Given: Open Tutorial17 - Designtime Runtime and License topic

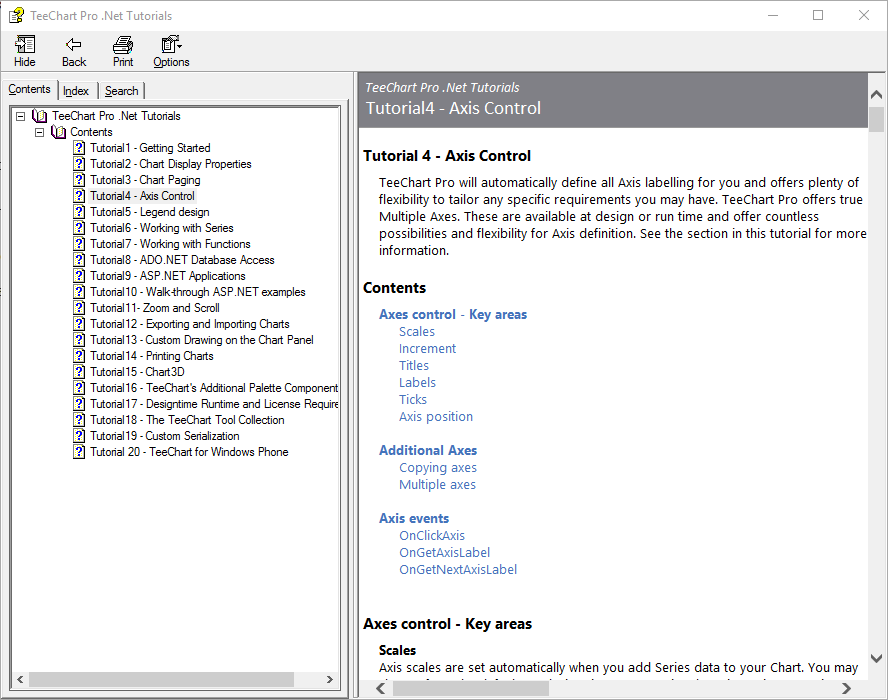Looking at the screenshot, I should tap(214, 404).
